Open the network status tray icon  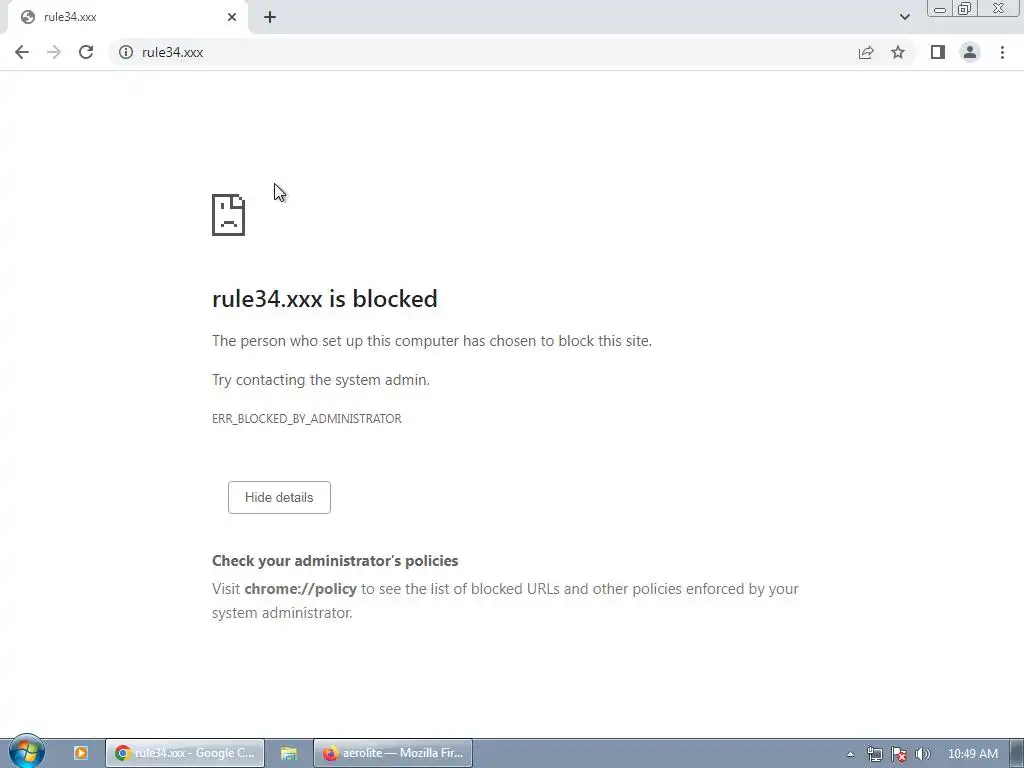(874, 754)
